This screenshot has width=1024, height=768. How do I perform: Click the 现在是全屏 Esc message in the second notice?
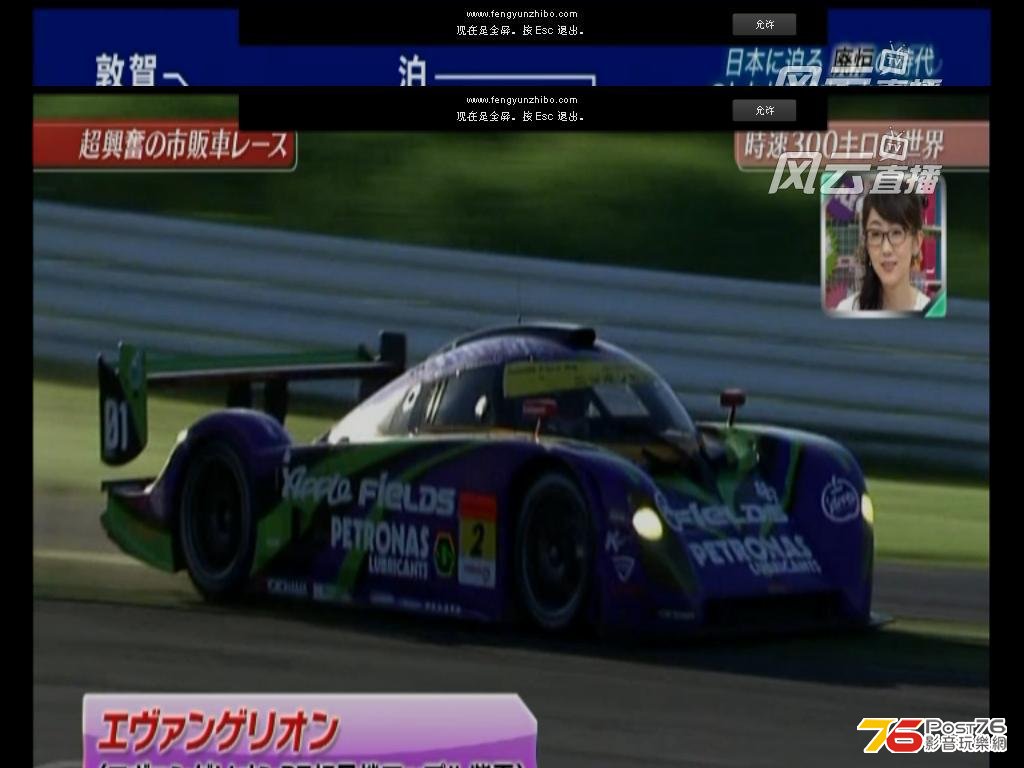coord(520,116)
